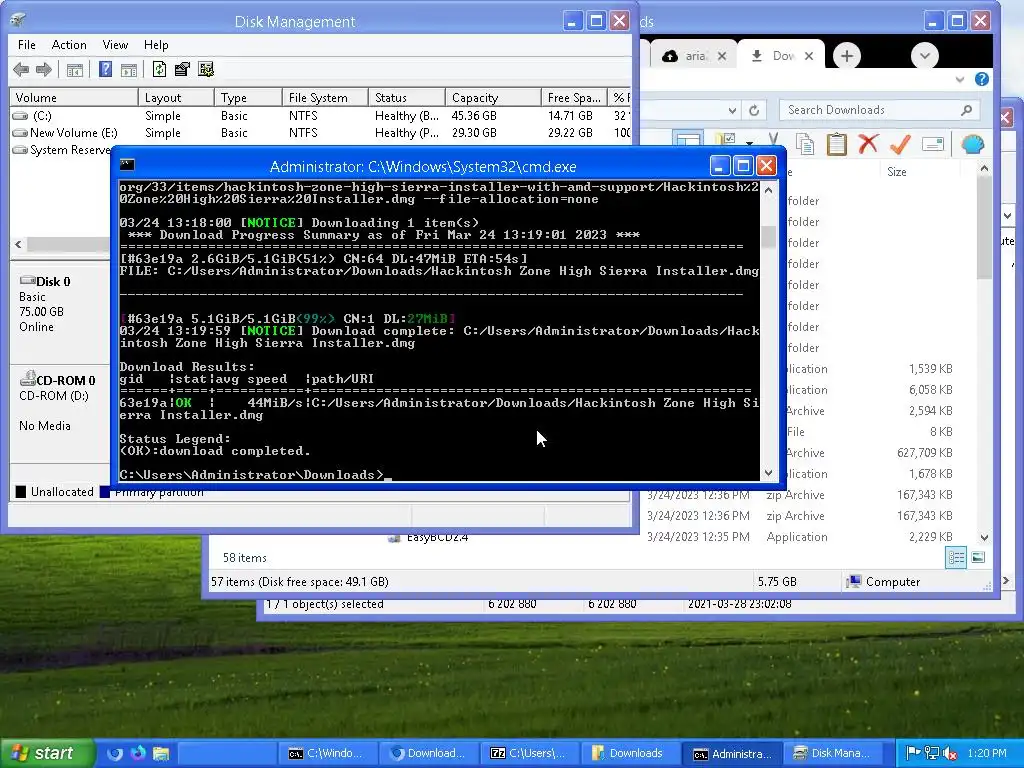This screenshot has width=1024, height=768.
Task: Select the (C:) volume row
Action: pyautogui.click(x=320, y=116)
